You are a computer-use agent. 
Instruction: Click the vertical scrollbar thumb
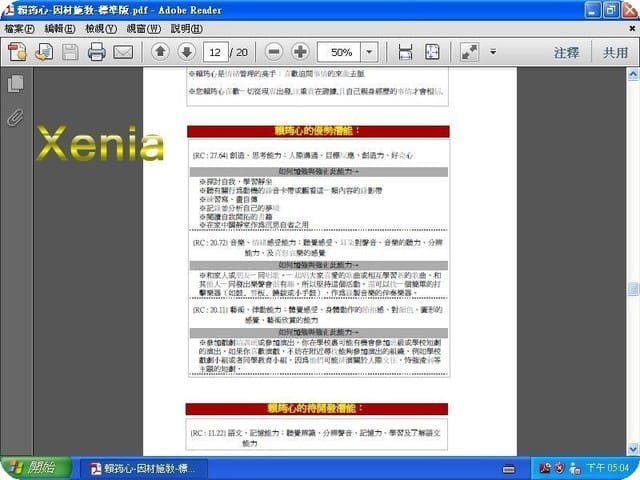633,289
